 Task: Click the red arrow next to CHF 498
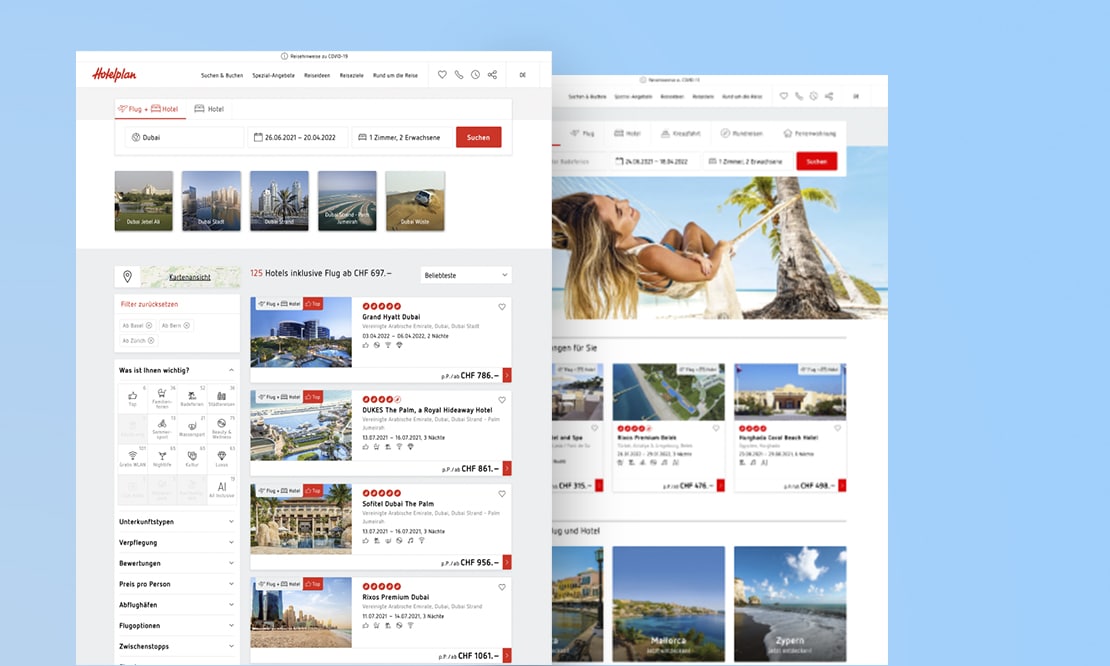pyautogui.click(x=842, y=486)
